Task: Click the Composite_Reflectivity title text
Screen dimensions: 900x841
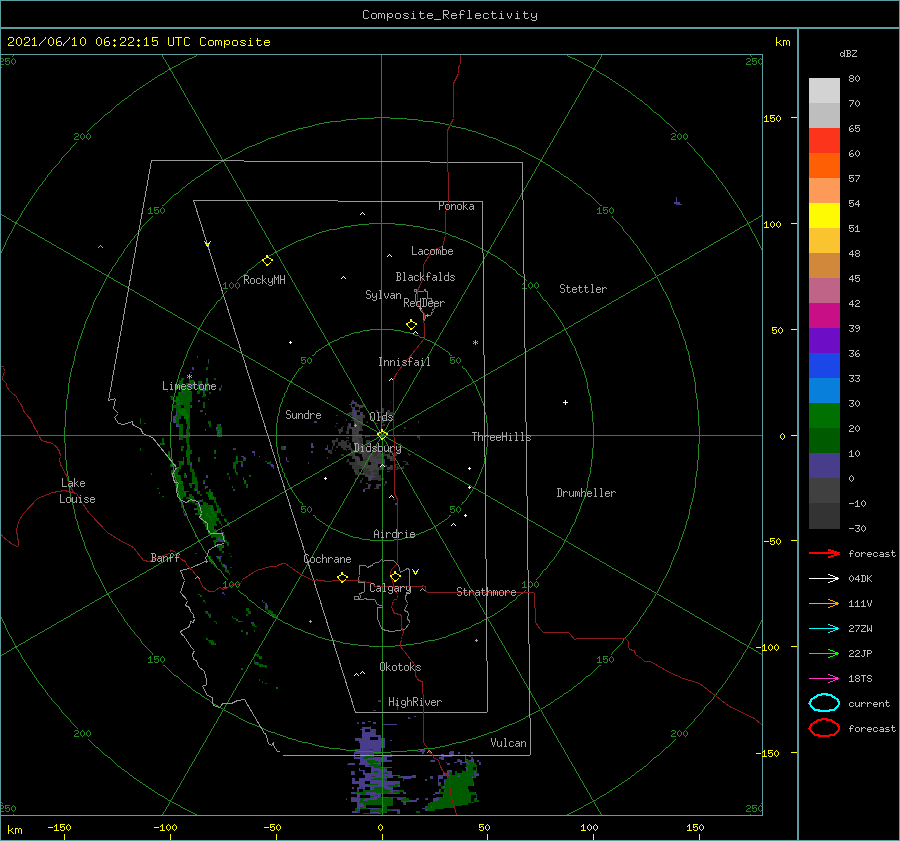Action: point(450,15)
